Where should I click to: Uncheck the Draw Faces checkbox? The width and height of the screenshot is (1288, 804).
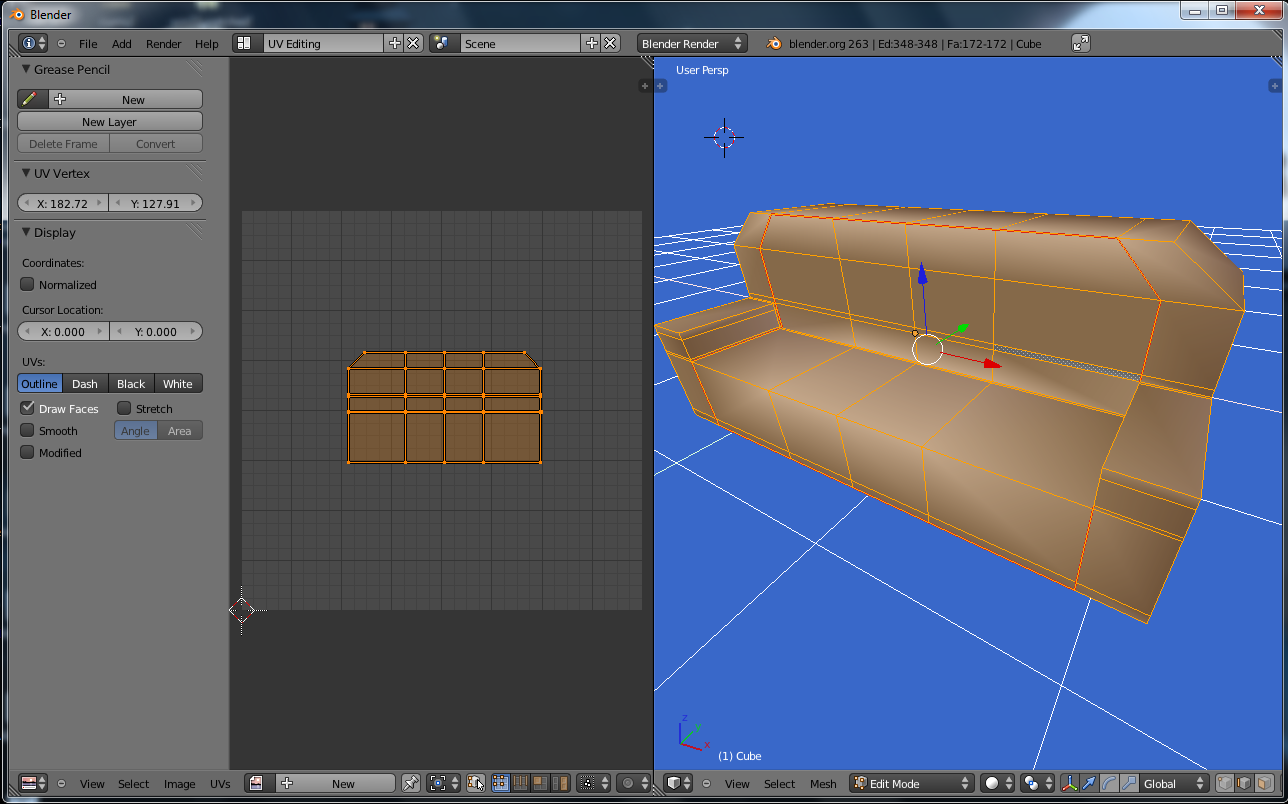click(28, 409)
